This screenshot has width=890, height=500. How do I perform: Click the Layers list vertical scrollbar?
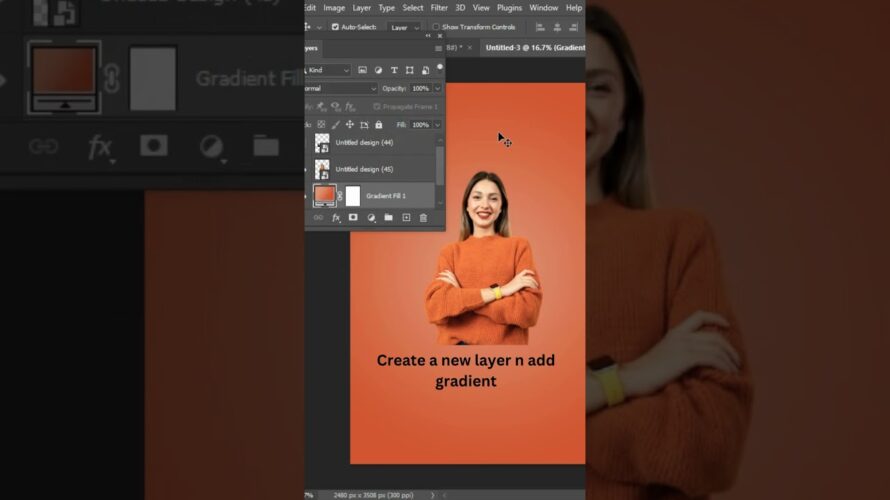pos(440,166)
